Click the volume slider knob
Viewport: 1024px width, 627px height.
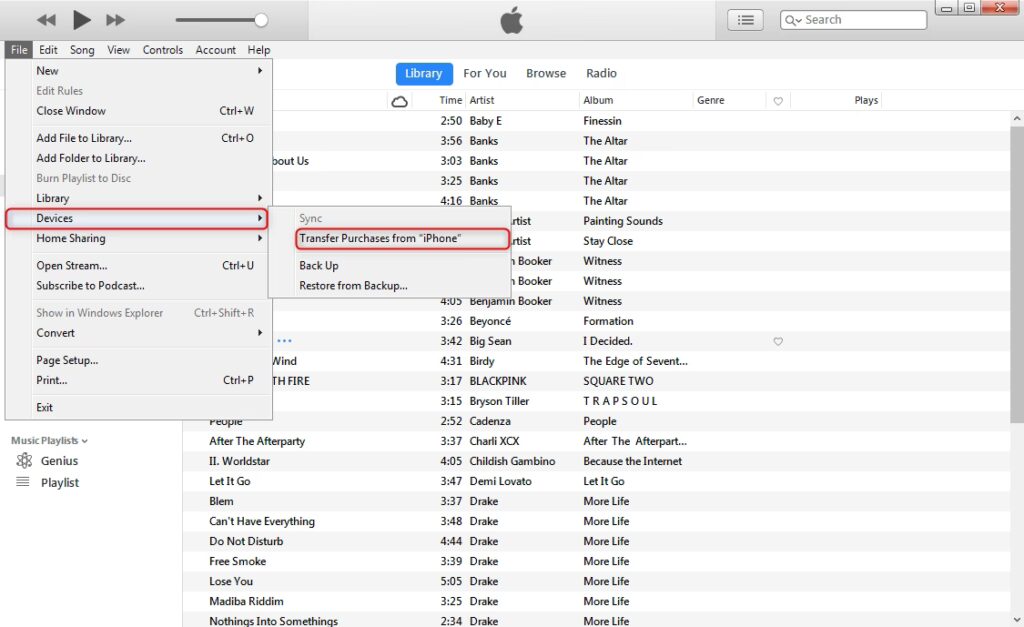[x=261, y=20]
